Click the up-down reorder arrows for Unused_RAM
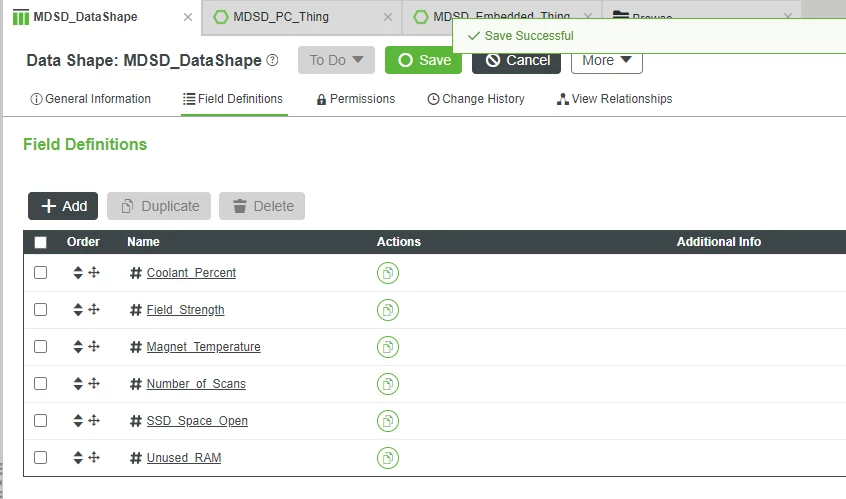This screenshot has width=846, height=499. click(78, 457)
